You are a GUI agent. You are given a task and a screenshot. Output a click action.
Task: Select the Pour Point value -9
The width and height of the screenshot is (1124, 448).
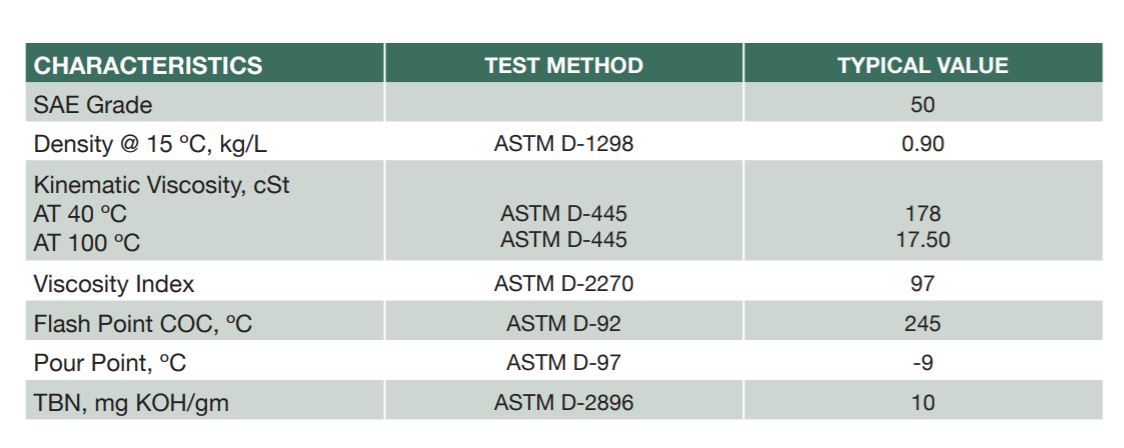pyautogui.click(x=922, y=364)
